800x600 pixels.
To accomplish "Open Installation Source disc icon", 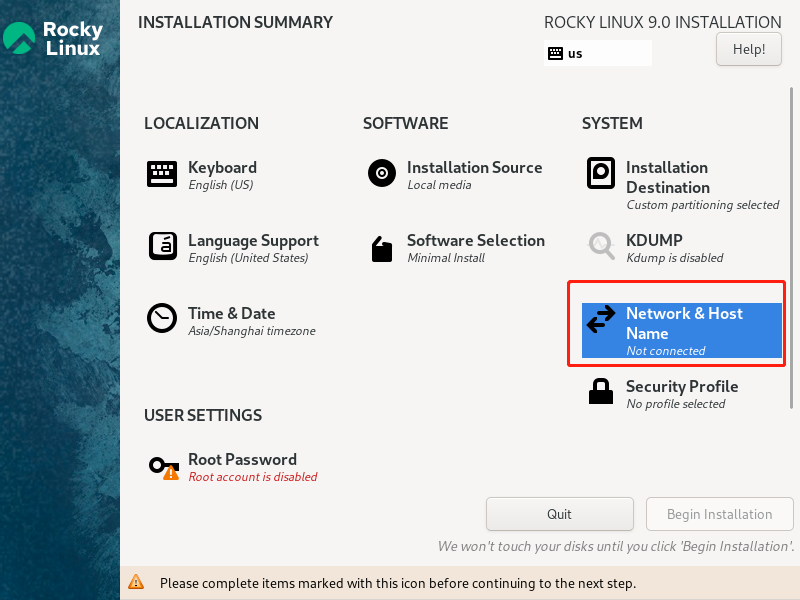I will [381, 174].
